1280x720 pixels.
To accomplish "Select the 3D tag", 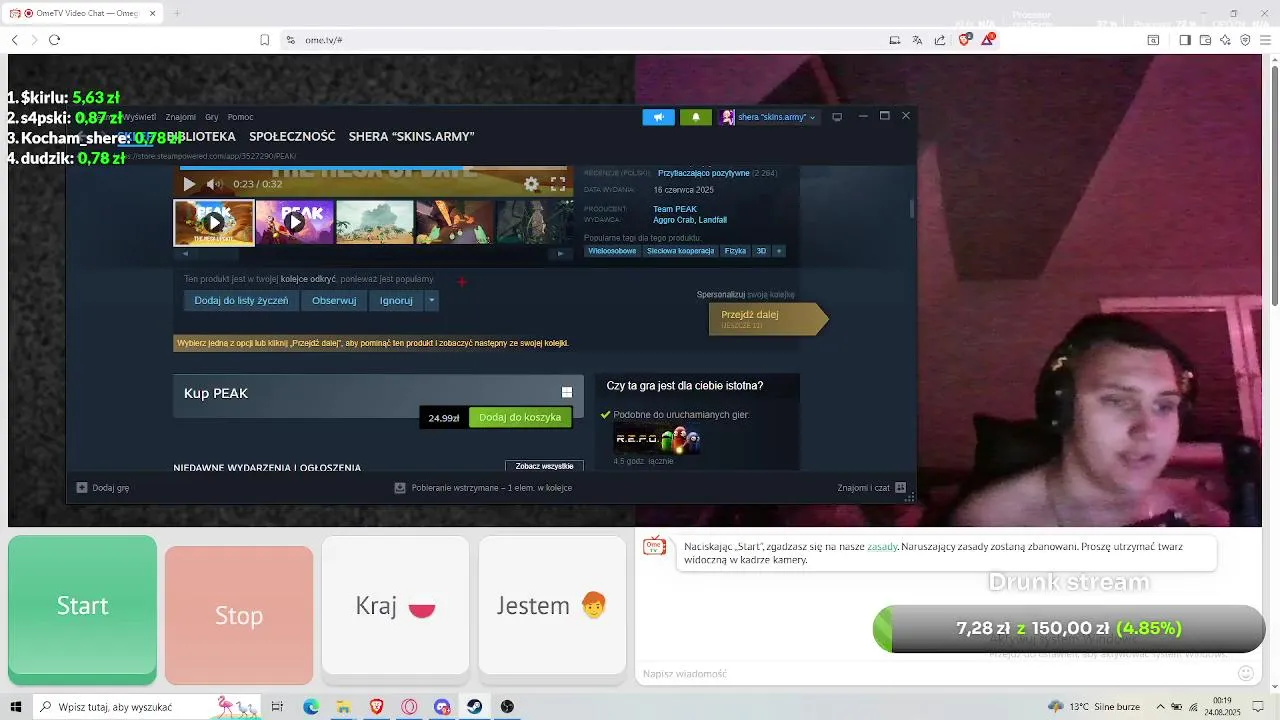I will point(761,251).
